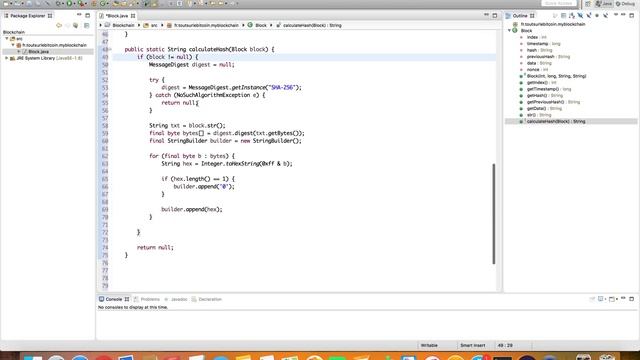Select the Blockchain project in Package Explorer
640x360 pixels.
tap(13, 32)
